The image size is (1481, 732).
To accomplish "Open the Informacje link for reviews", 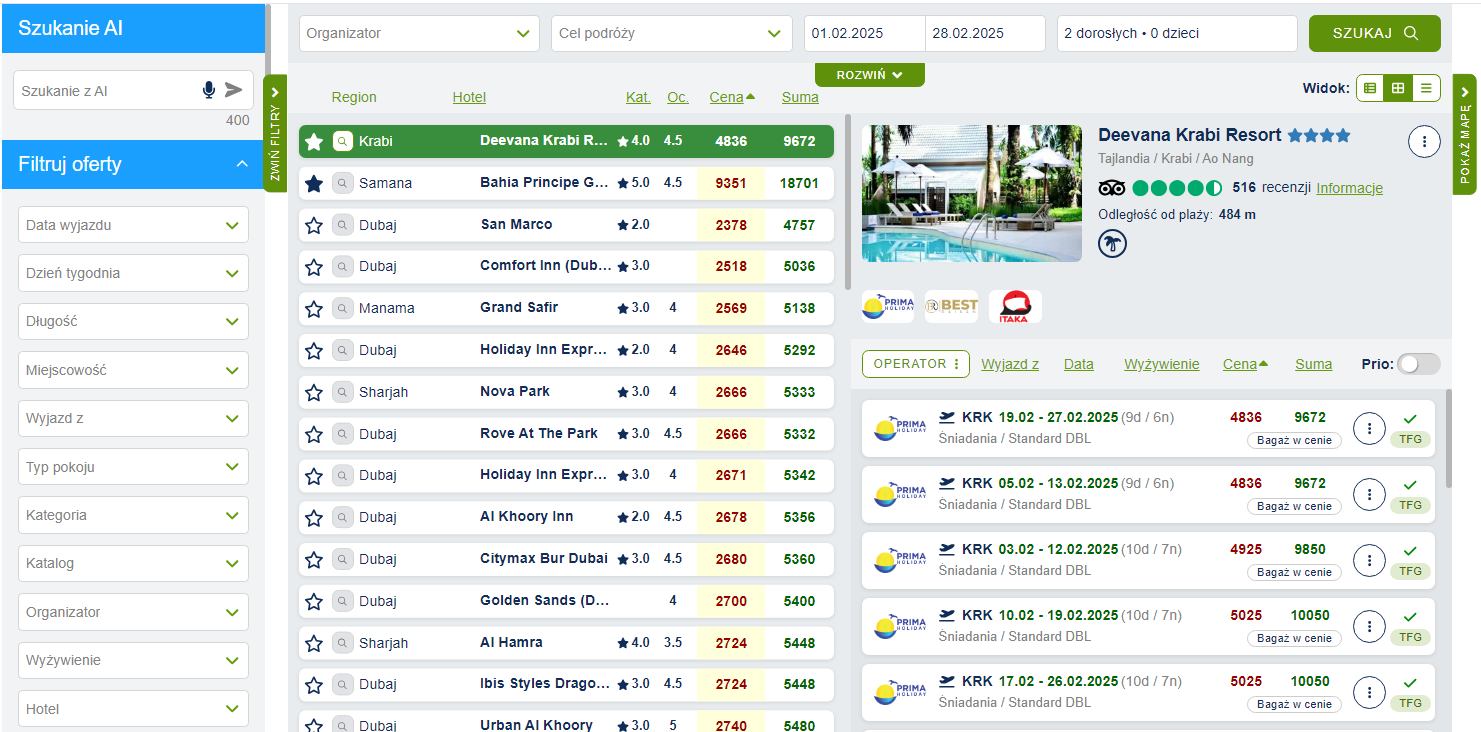I will point(1349,188).
